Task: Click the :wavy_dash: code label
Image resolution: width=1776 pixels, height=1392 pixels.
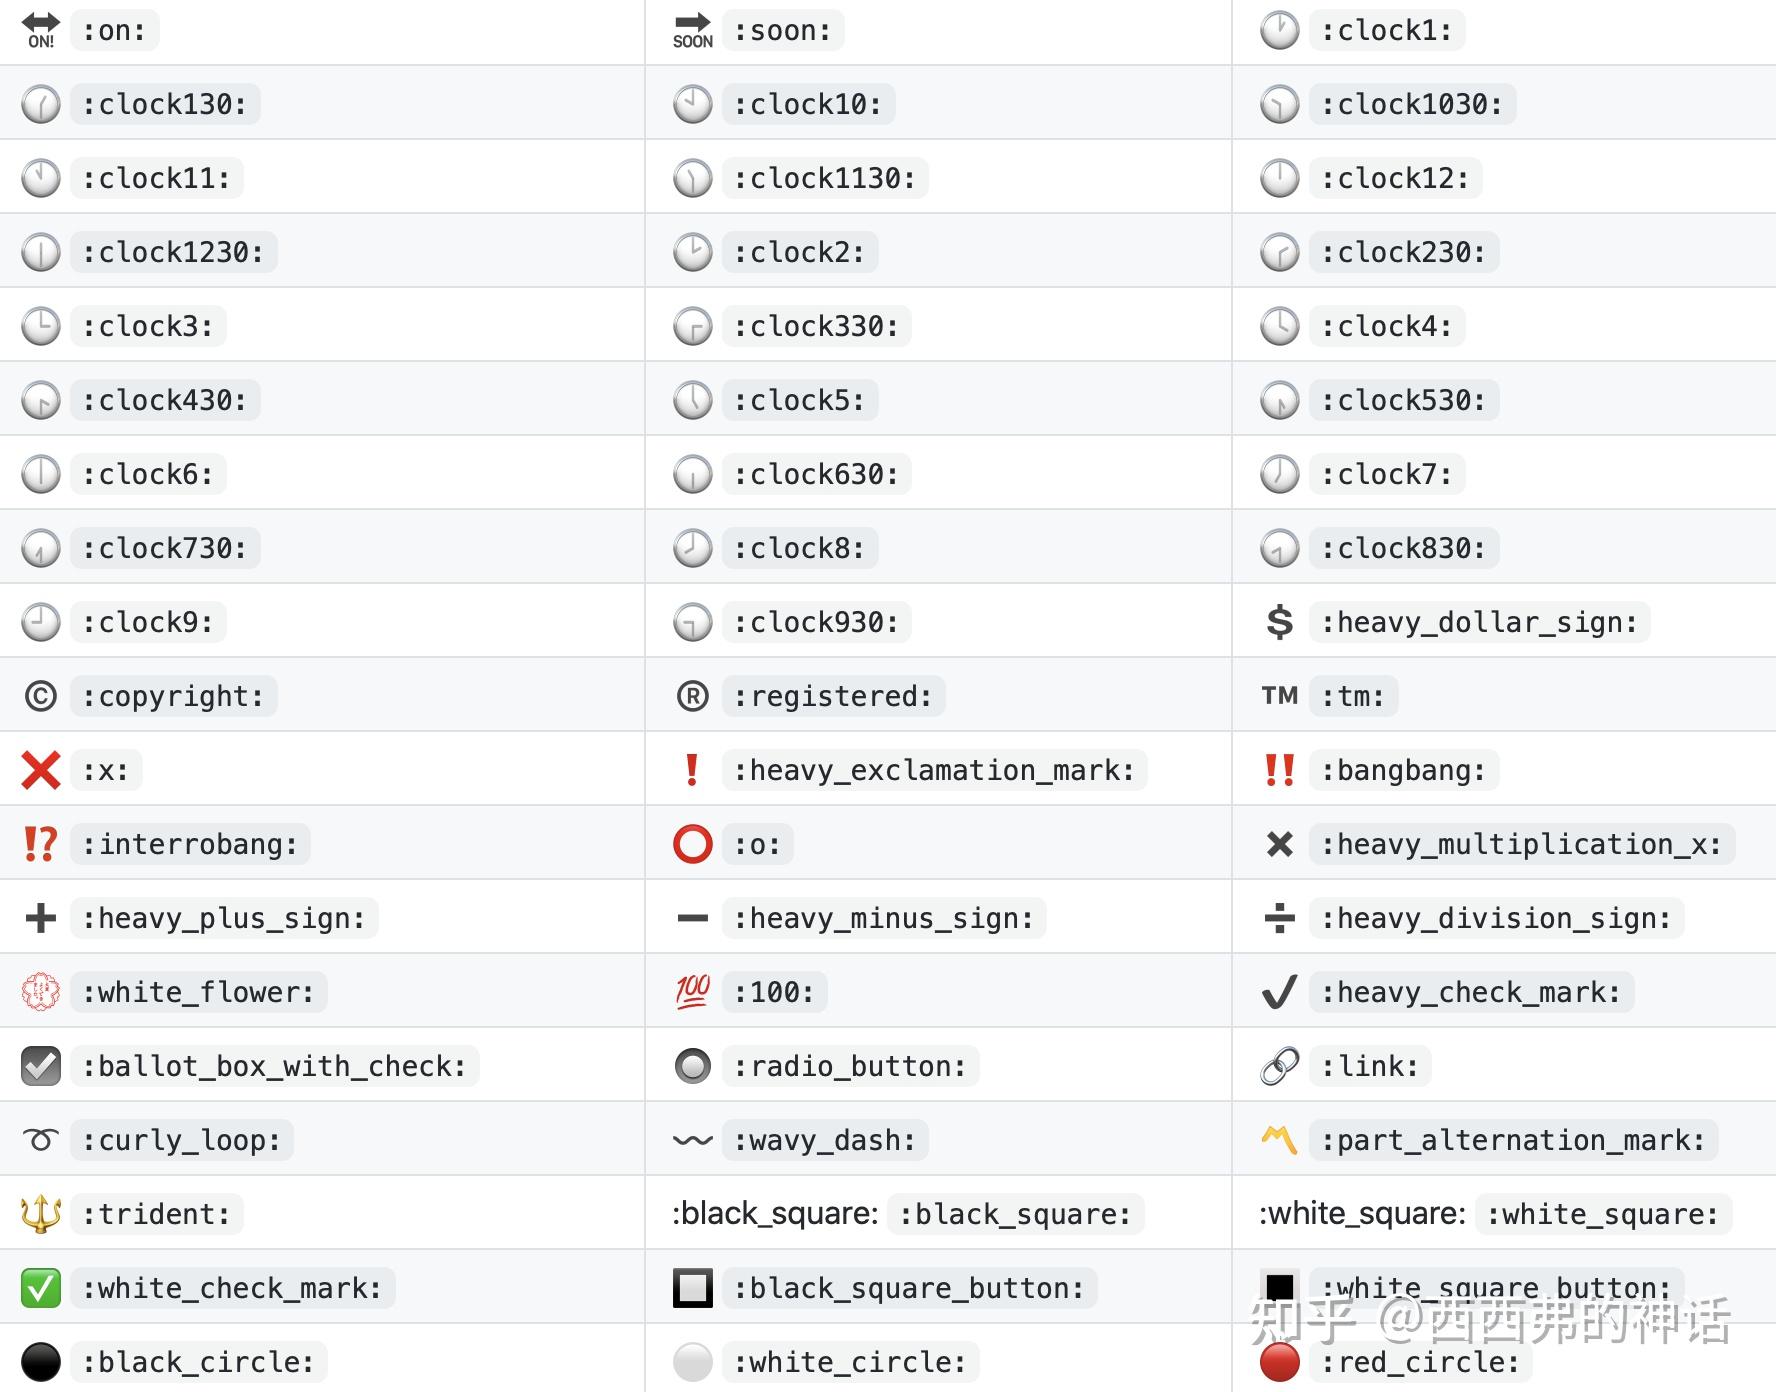Action: pos(824,1140)
